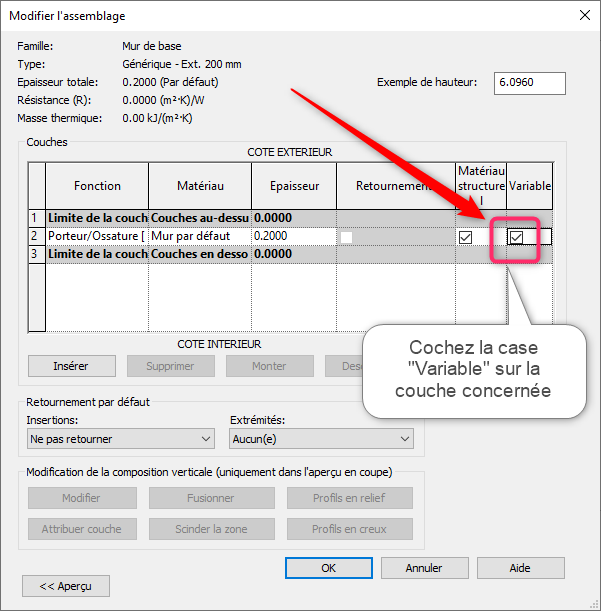Open the Insertions dropdown
601x611 pixels.
tap(120, 439)
